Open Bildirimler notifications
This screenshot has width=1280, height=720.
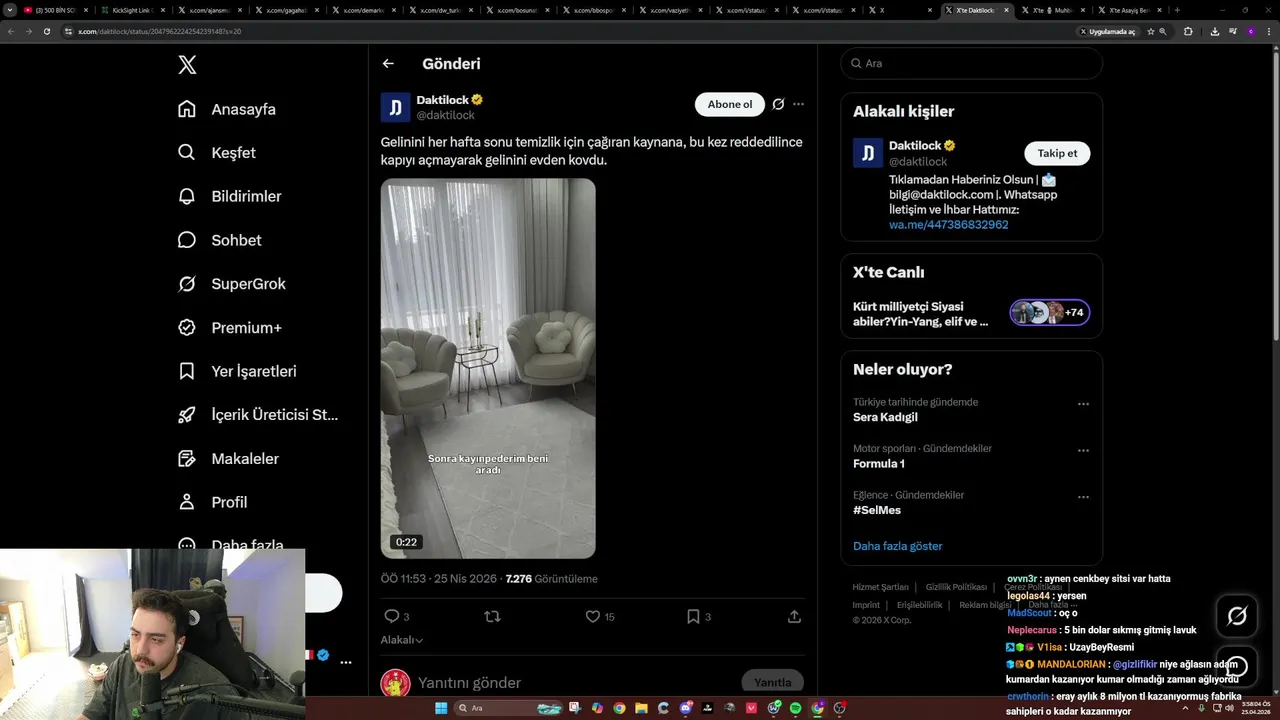tap(229, 196)
